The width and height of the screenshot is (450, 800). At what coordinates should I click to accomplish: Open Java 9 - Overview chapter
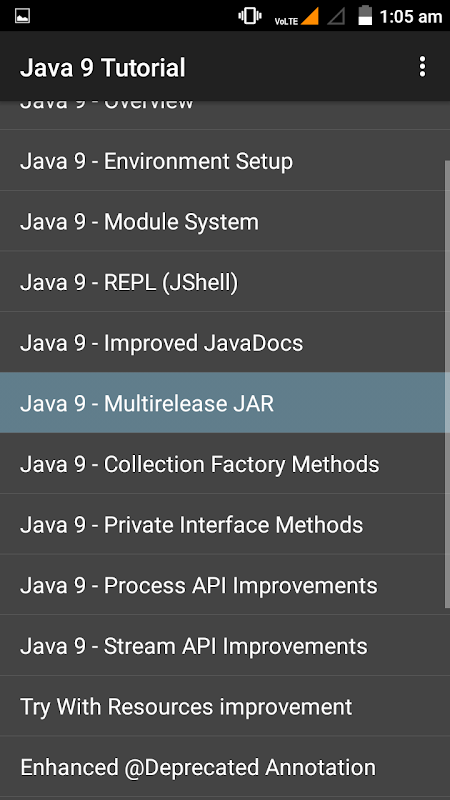[x=225, y=115]
